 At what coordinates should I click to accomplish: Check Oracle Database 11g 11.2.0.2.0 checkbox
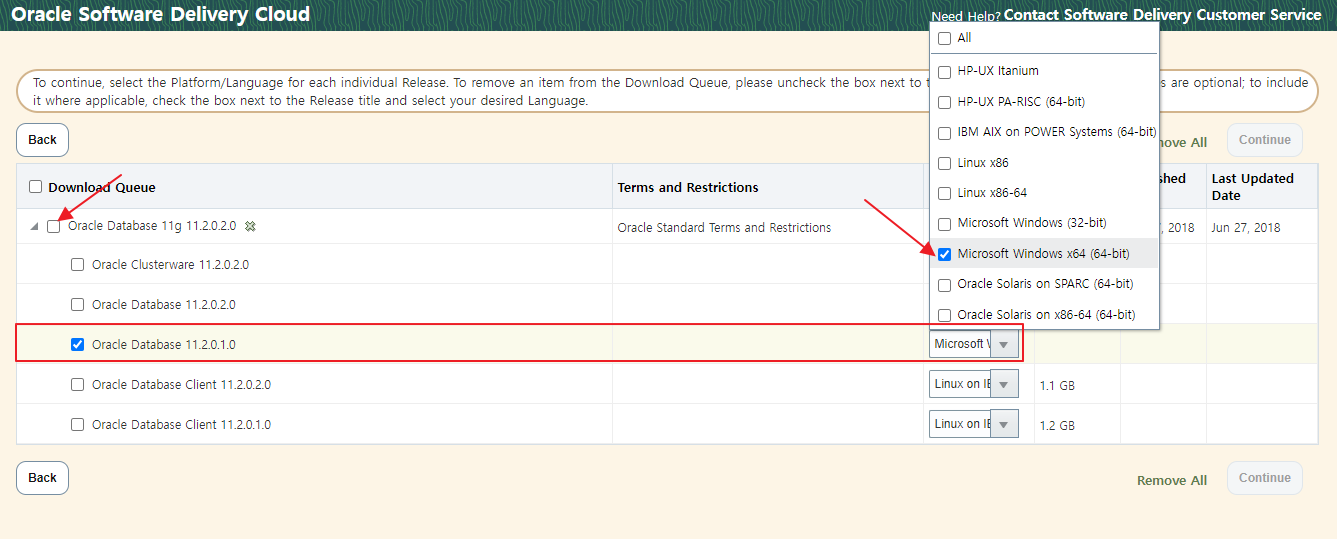tap(54, 226)
